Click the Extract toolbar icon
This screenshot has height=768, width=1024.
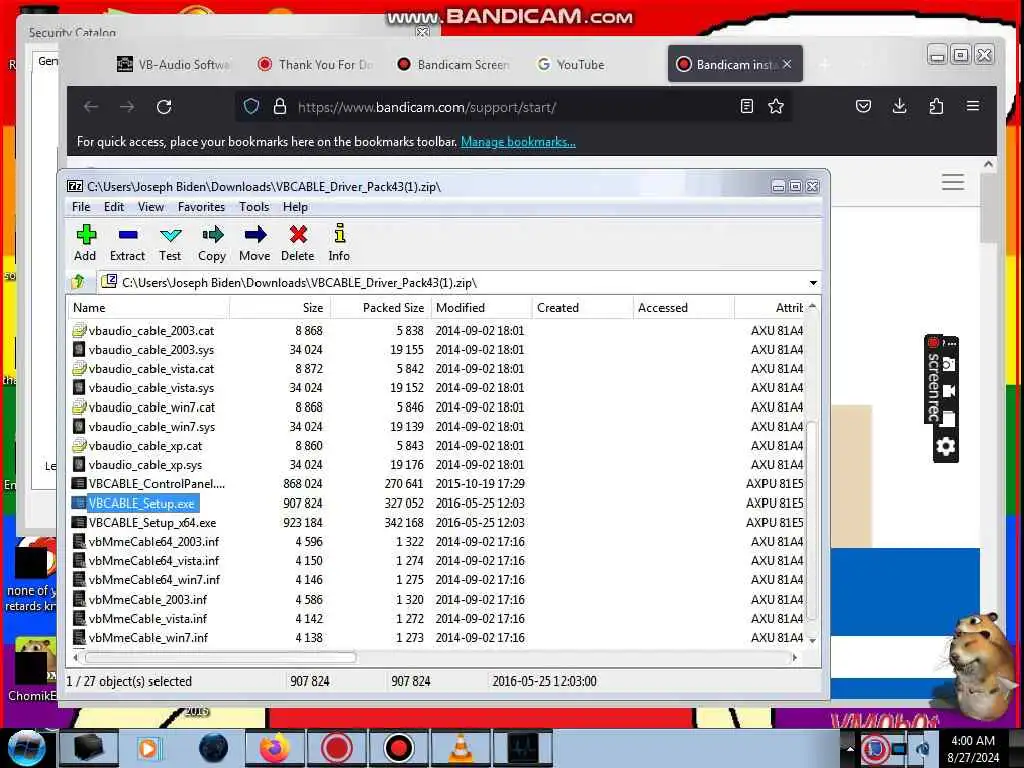(127, 243)
